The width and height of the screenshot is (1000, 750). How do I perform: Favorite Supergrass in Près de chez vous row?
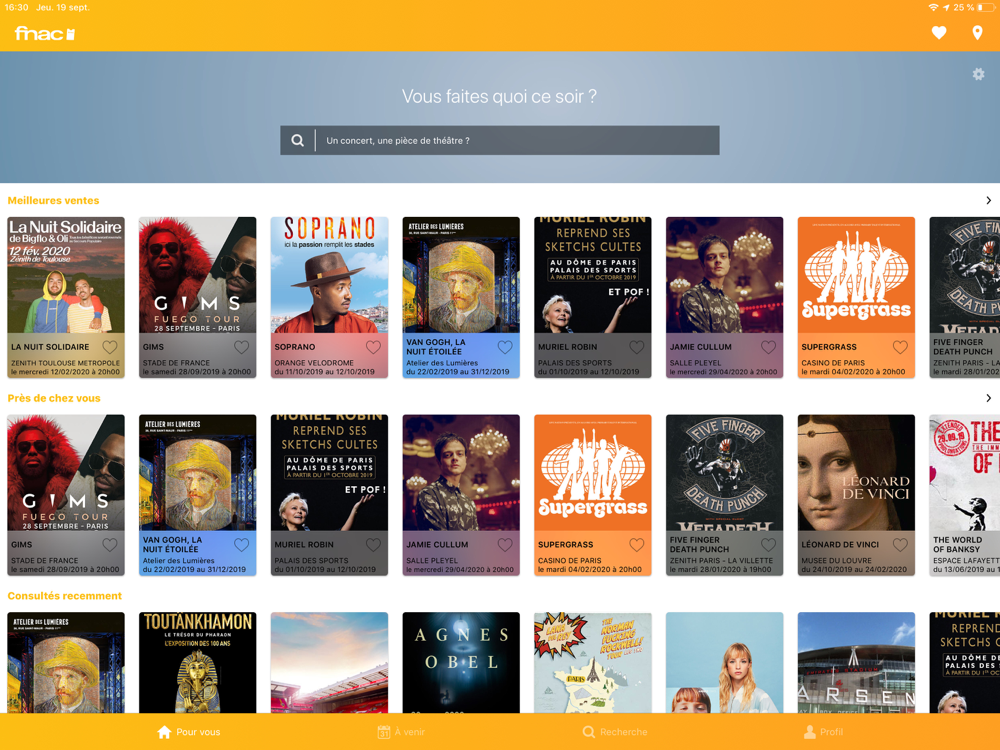(637, 545)
